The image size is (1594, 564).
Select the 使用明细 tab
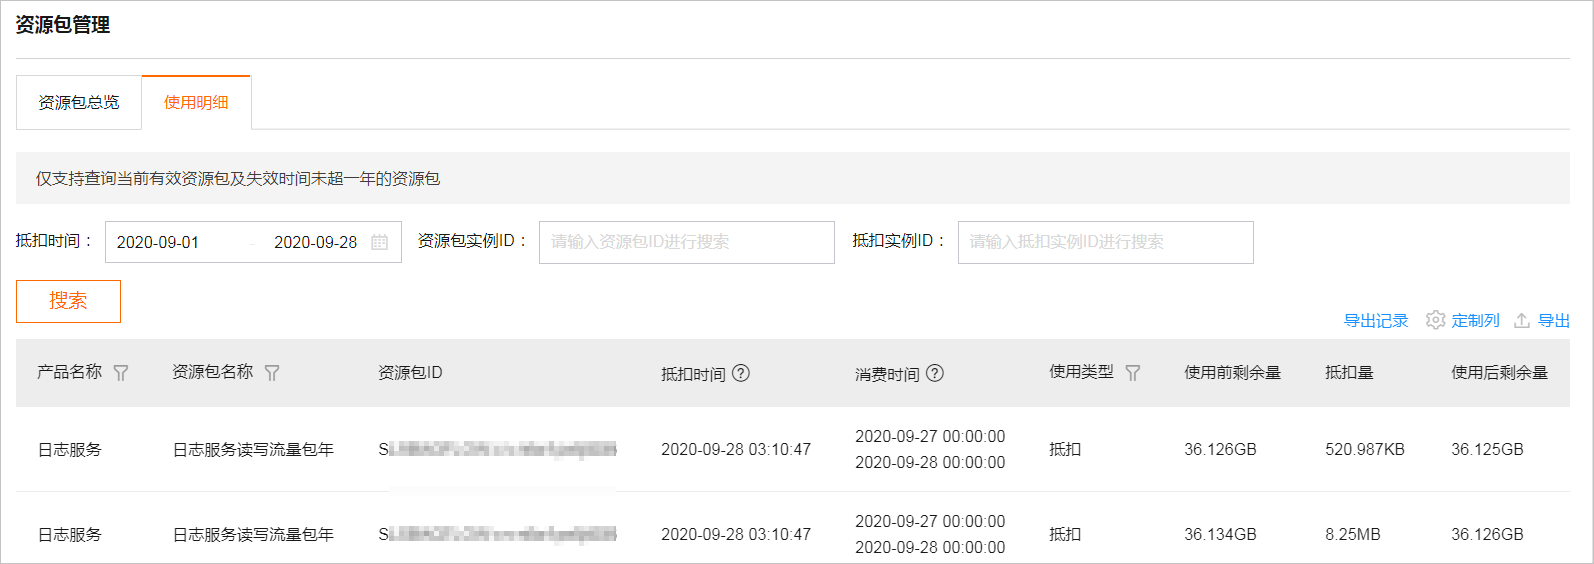(196, 102)
